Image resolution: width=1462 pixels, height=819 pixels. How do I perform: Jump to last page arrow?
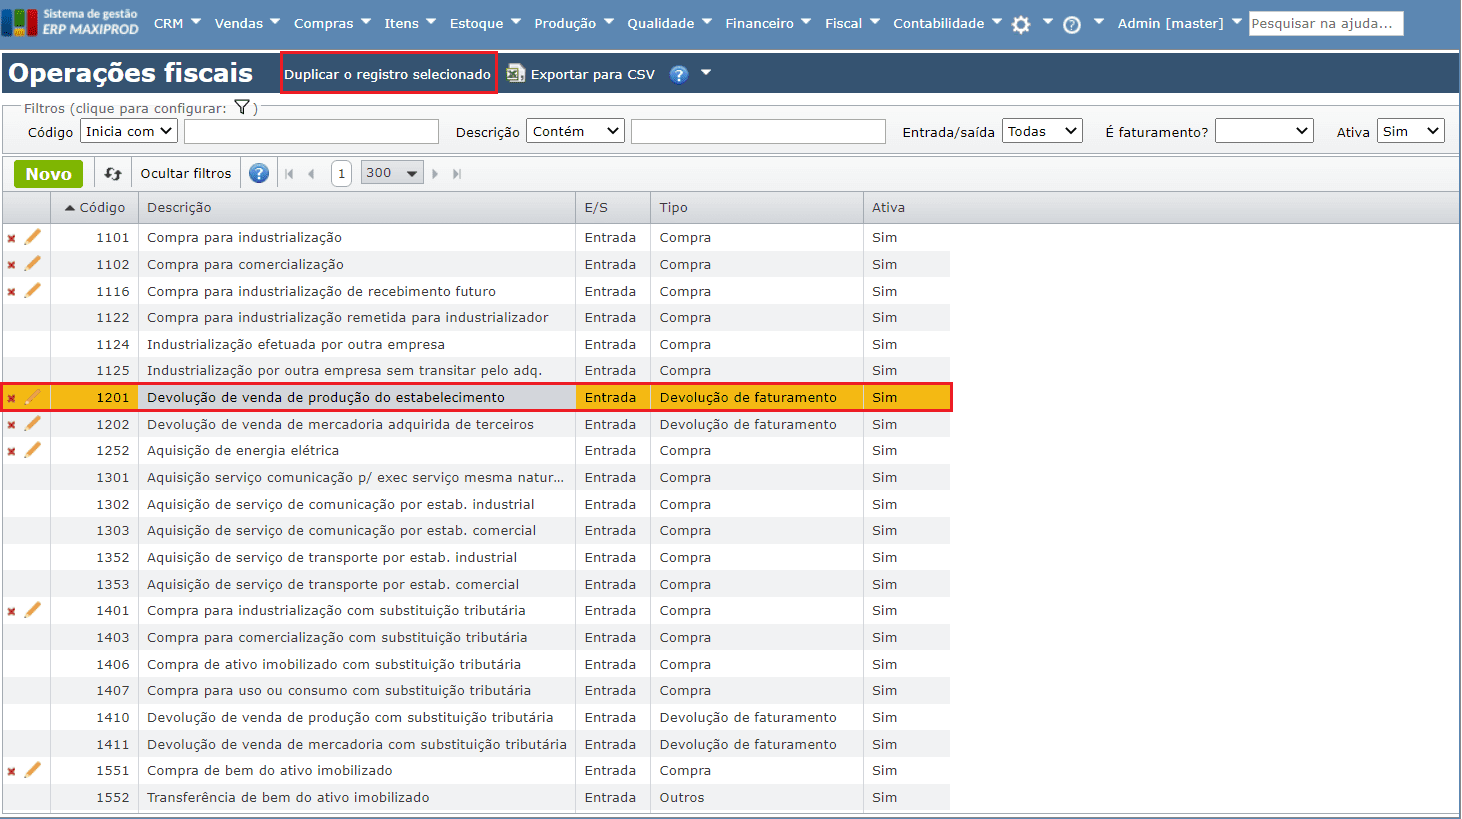point(457,174)
